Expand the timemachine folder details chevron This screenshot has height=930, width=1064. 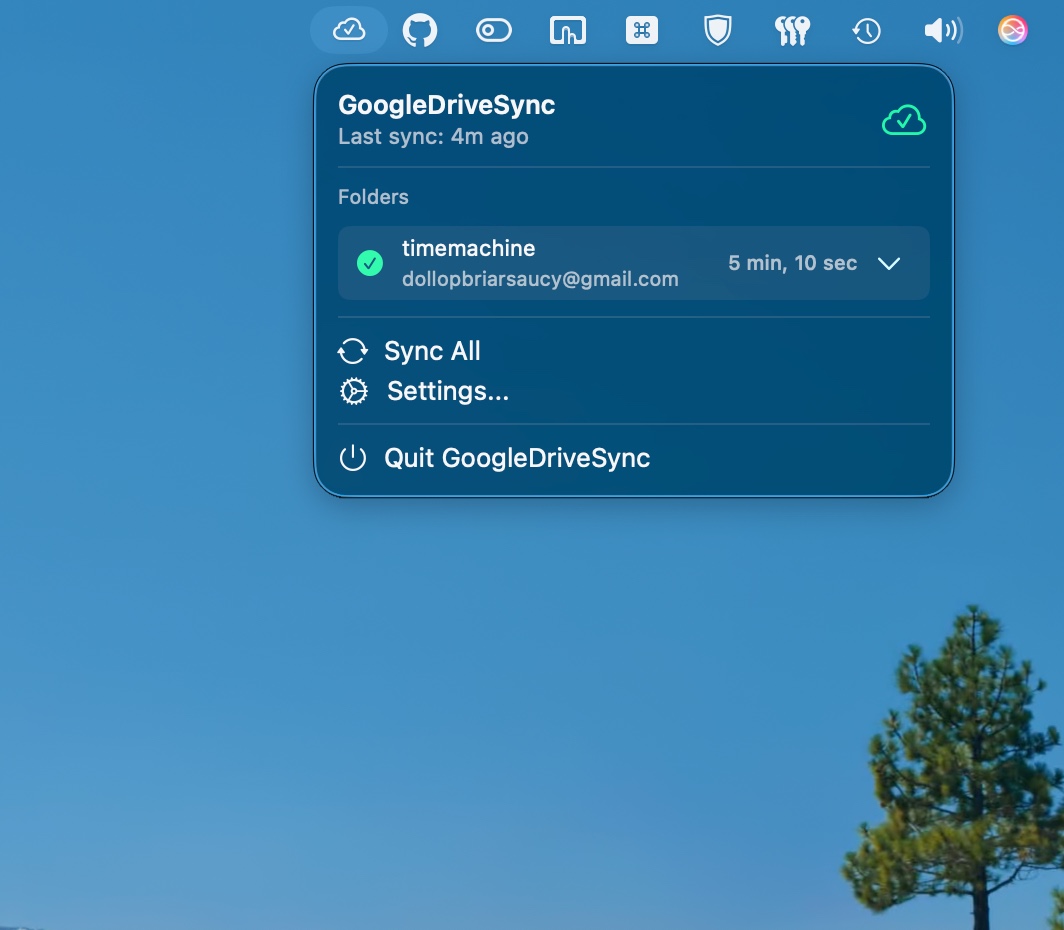888,263
